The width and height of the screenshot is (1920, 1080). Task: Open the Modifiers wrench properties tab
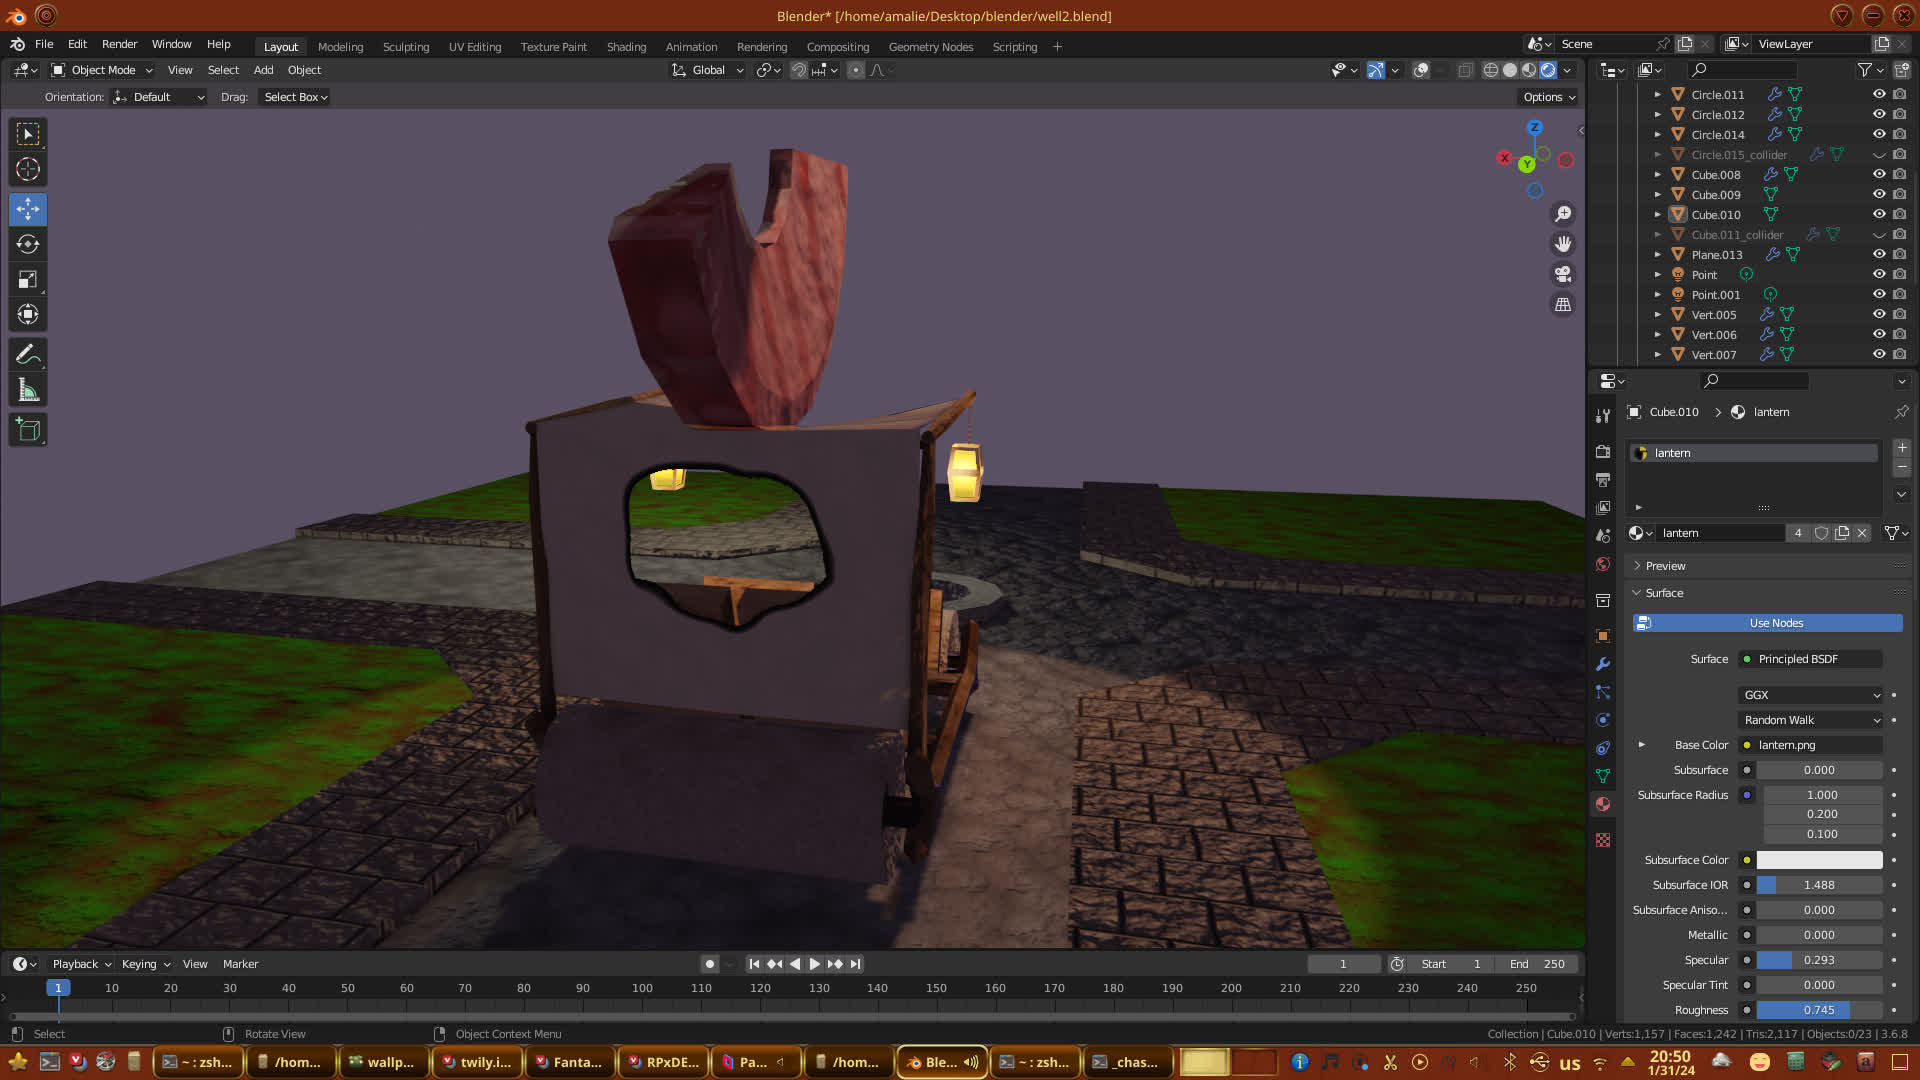point(1603,664)
